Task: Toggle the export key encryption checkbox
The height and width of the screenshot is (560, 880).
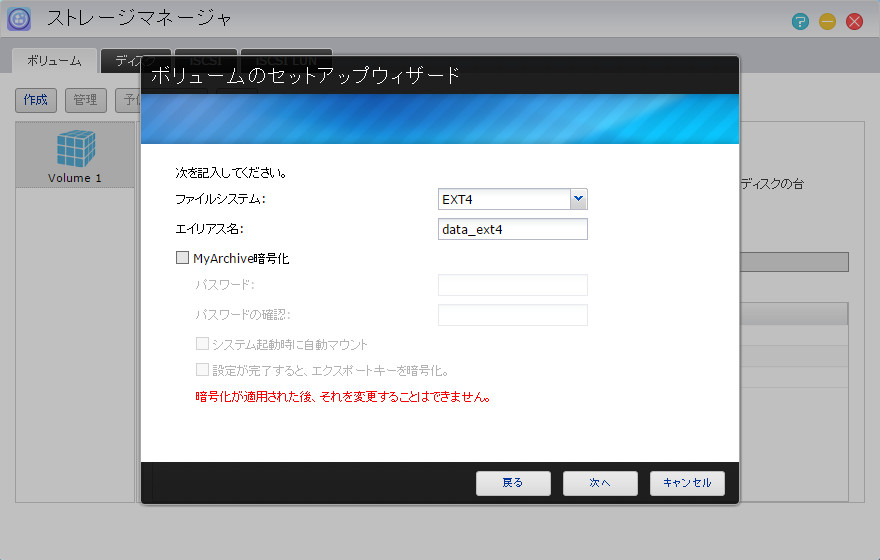Action: pos(202,369)
